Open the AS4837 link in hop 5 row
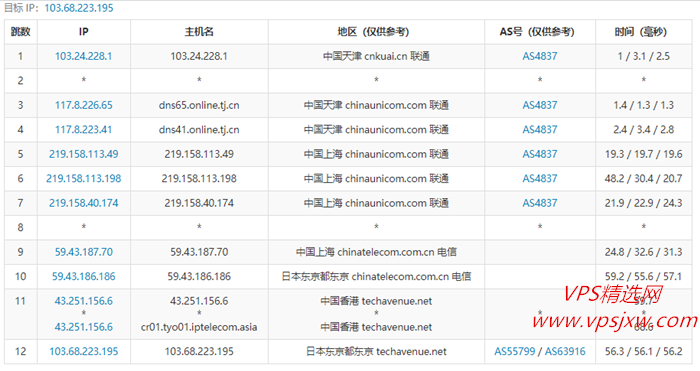This screenshot has height=371, width=700. point(540,154)
